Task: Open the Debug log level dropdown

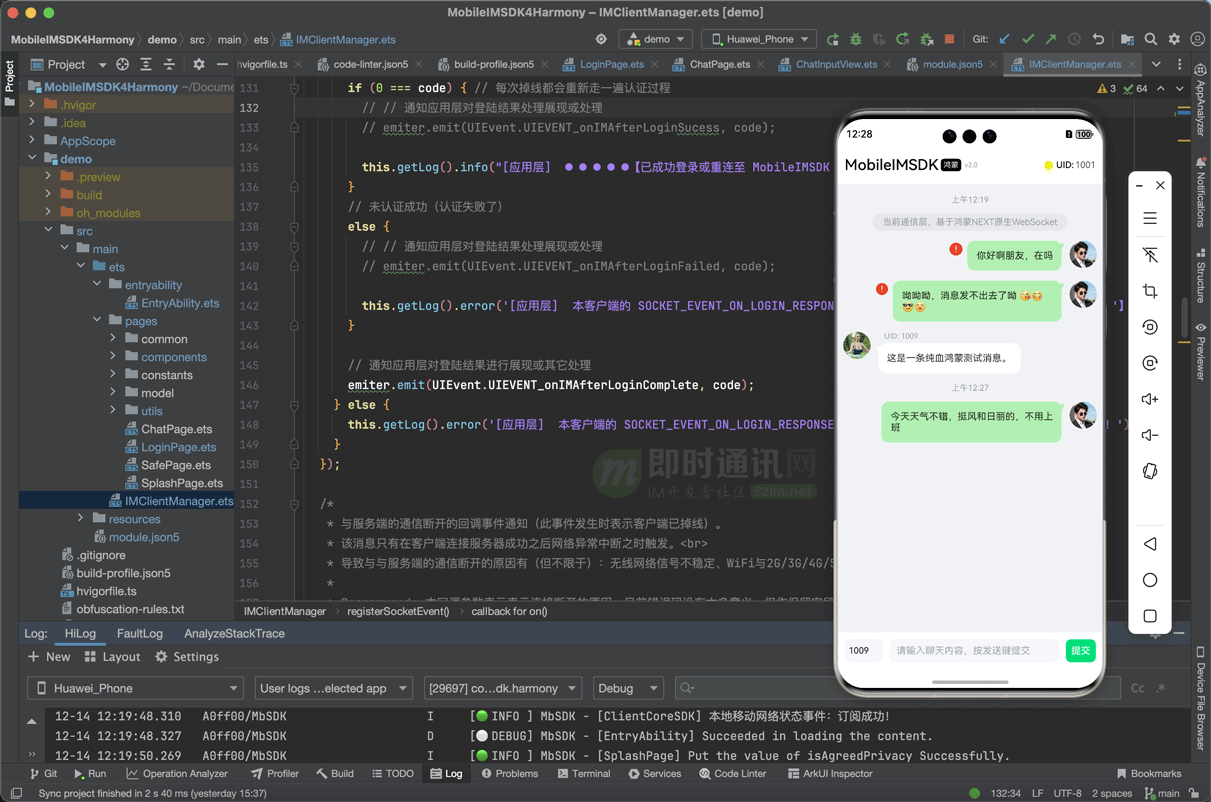Action: 628,688
